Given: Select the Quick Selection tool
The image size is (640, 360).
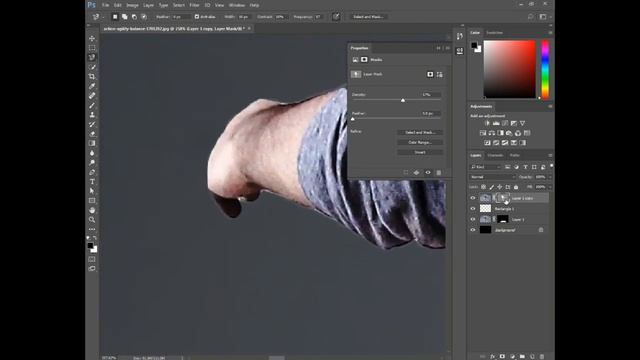Looking at the screenshot, I should point(92,67).
